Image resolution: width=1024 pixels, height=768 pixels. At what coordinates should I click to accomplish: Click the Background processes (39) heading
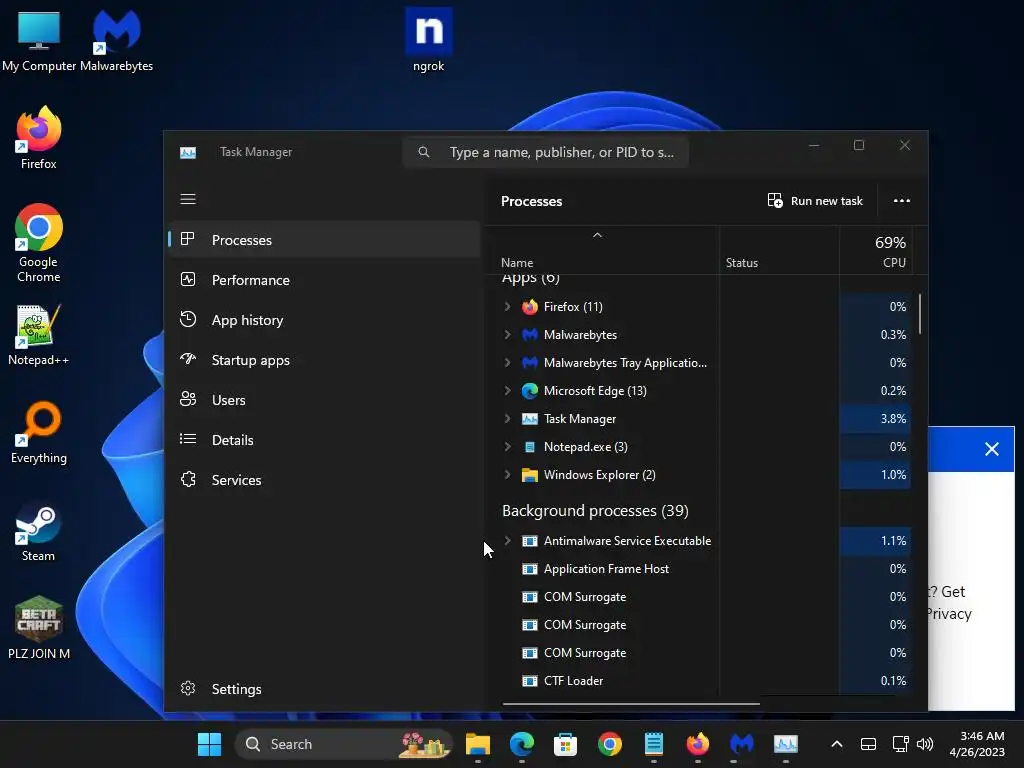[595, 511]
